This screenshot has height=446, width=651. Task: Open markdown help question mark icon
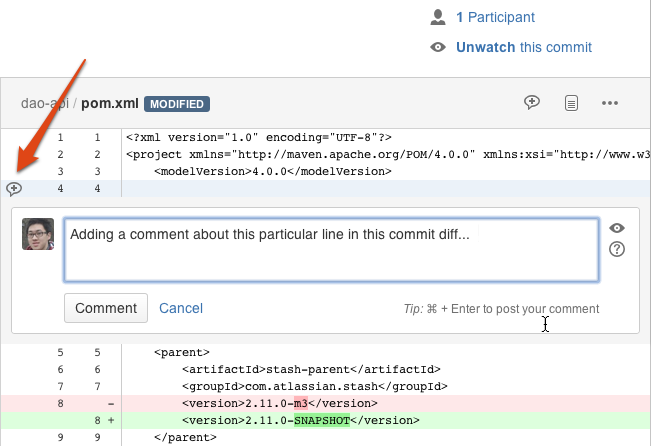(x=617, y=249)
